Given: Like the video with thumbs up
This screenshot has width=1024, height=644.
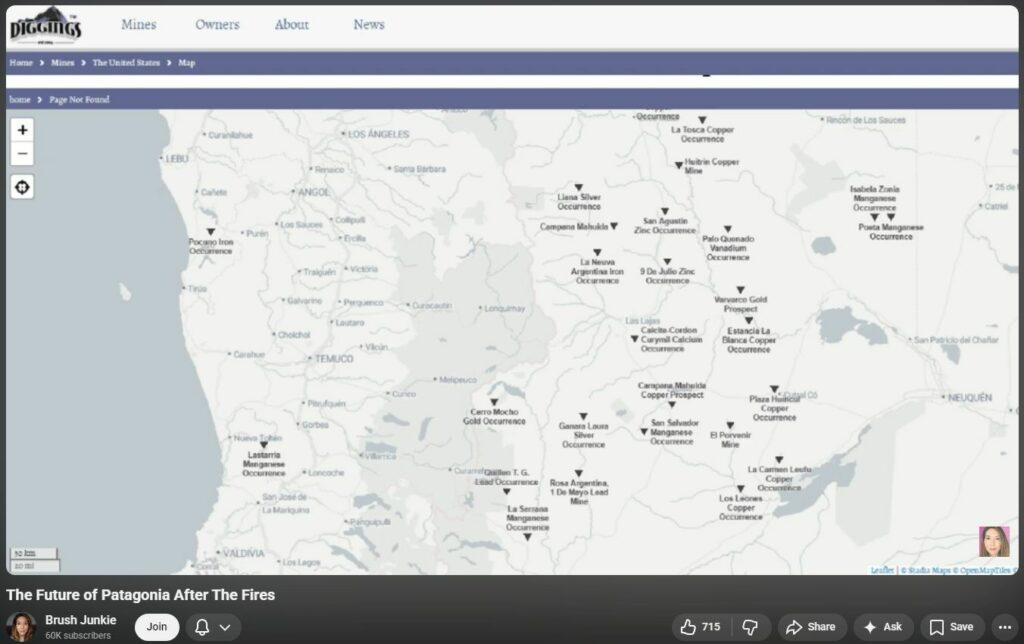Looking at the screenshot, I should 699,627.
